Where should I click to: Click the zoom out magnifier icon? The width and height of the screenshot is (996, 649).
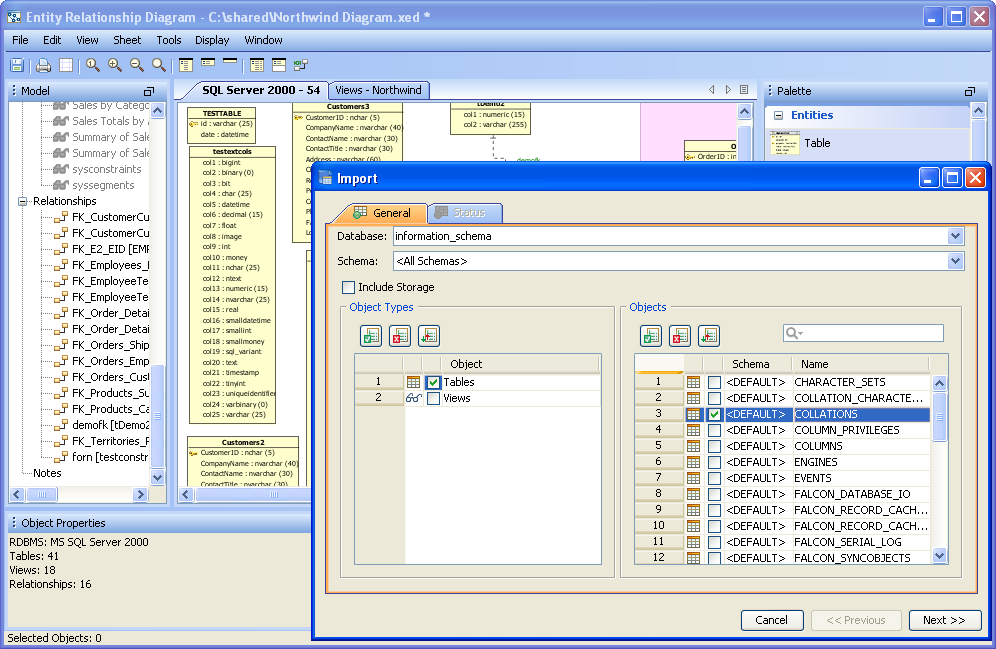point(137,65)
